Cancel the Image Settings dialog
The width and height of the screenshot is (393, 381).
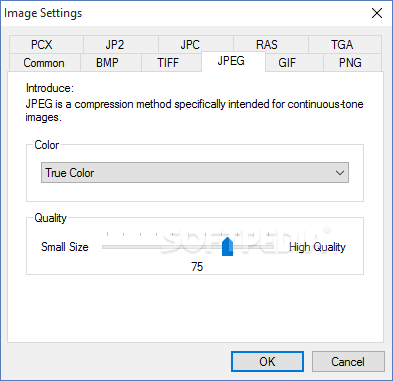(348, 362)
